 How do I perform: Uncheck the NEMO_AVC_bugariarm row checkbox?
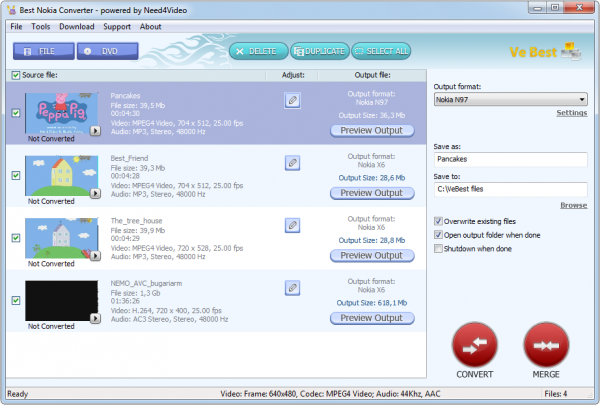16,300
